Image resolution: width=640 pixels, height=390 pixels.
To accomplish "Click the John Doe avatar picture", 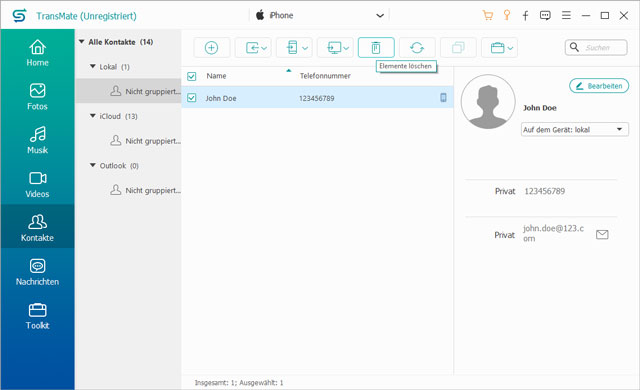I will pyautogui.click(x=488, y=102).
